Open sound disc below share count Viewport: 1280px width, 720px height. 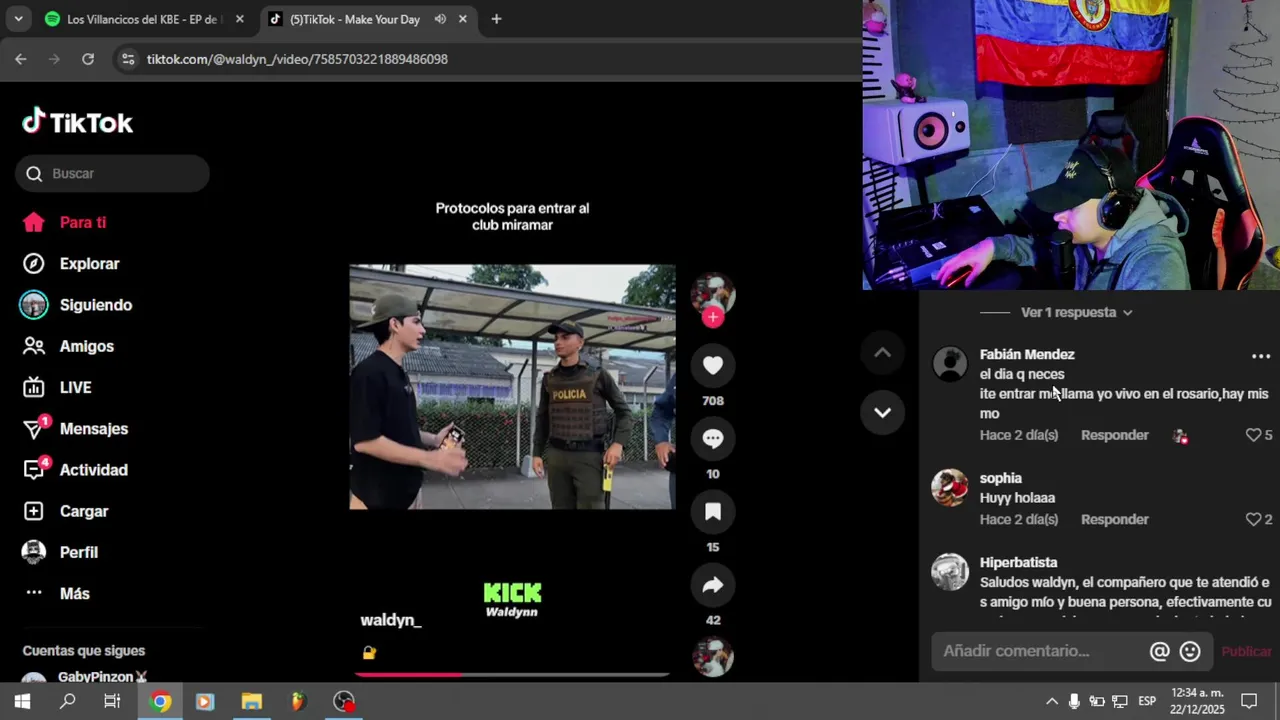pyautogui.click(x=713, y=657)
